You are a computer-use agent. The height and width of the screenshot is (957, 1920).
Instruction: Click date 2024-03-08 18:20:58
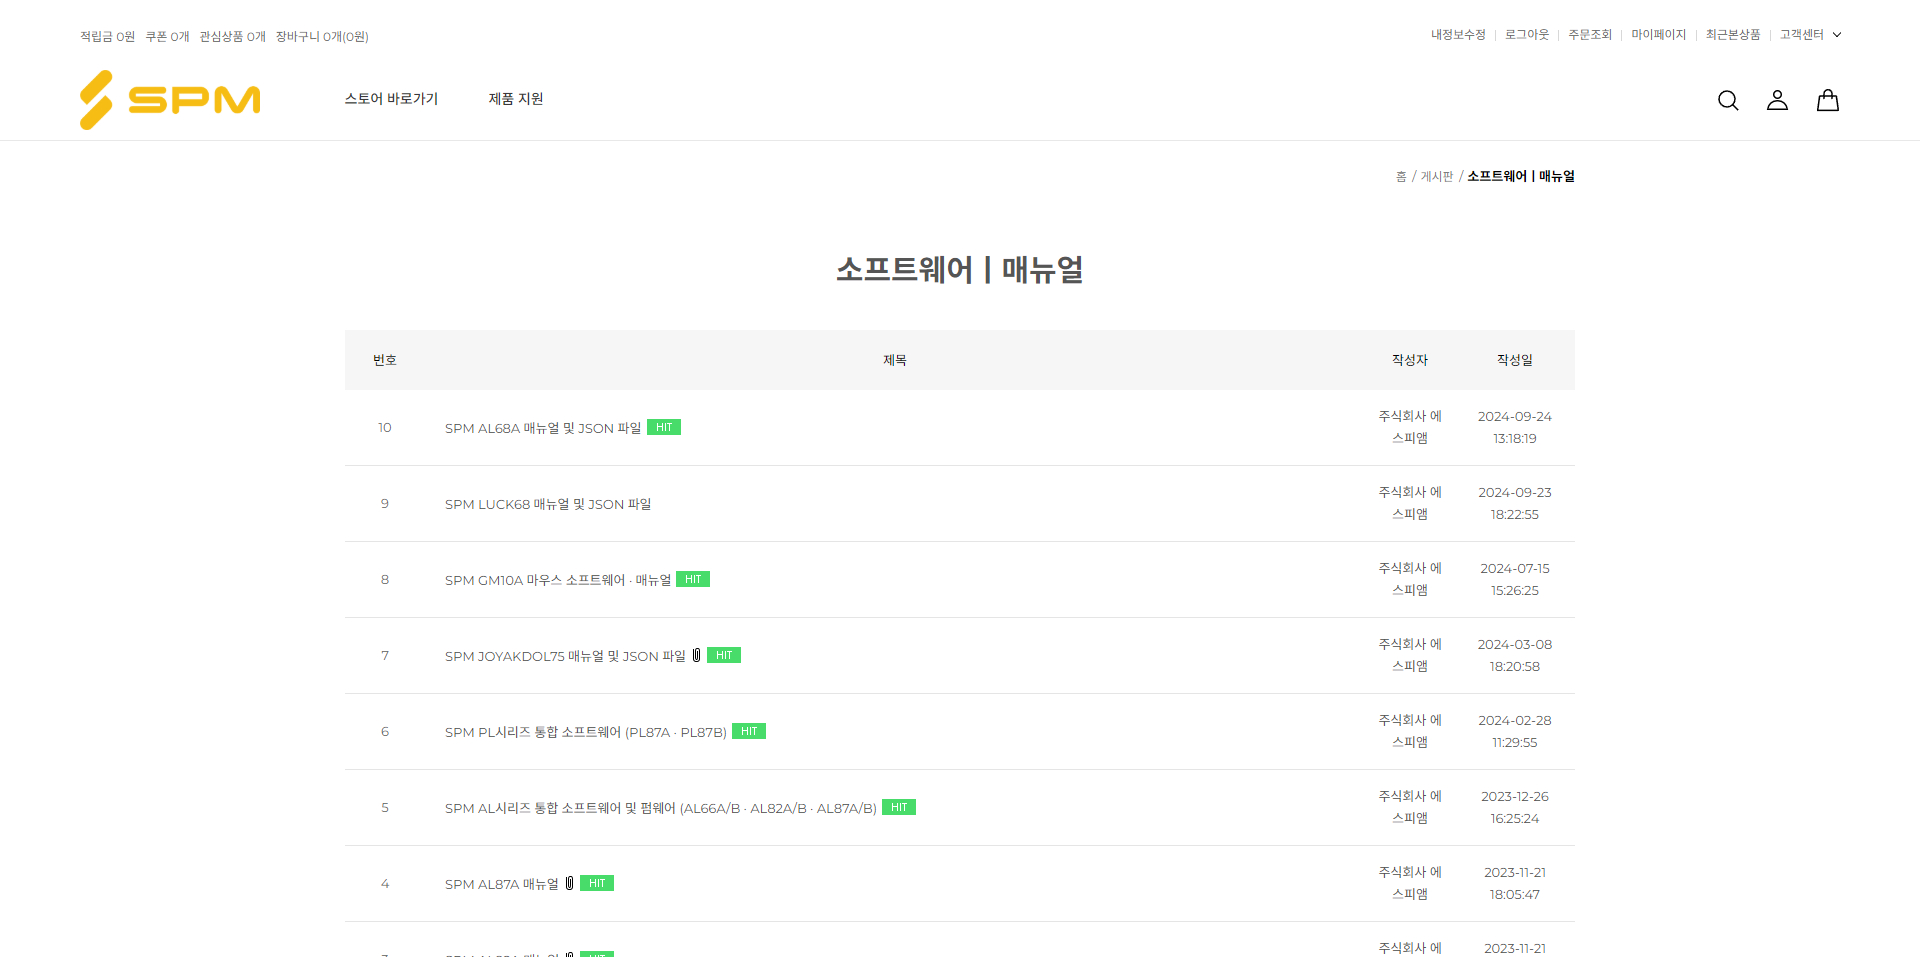[x=1515, y=655]
